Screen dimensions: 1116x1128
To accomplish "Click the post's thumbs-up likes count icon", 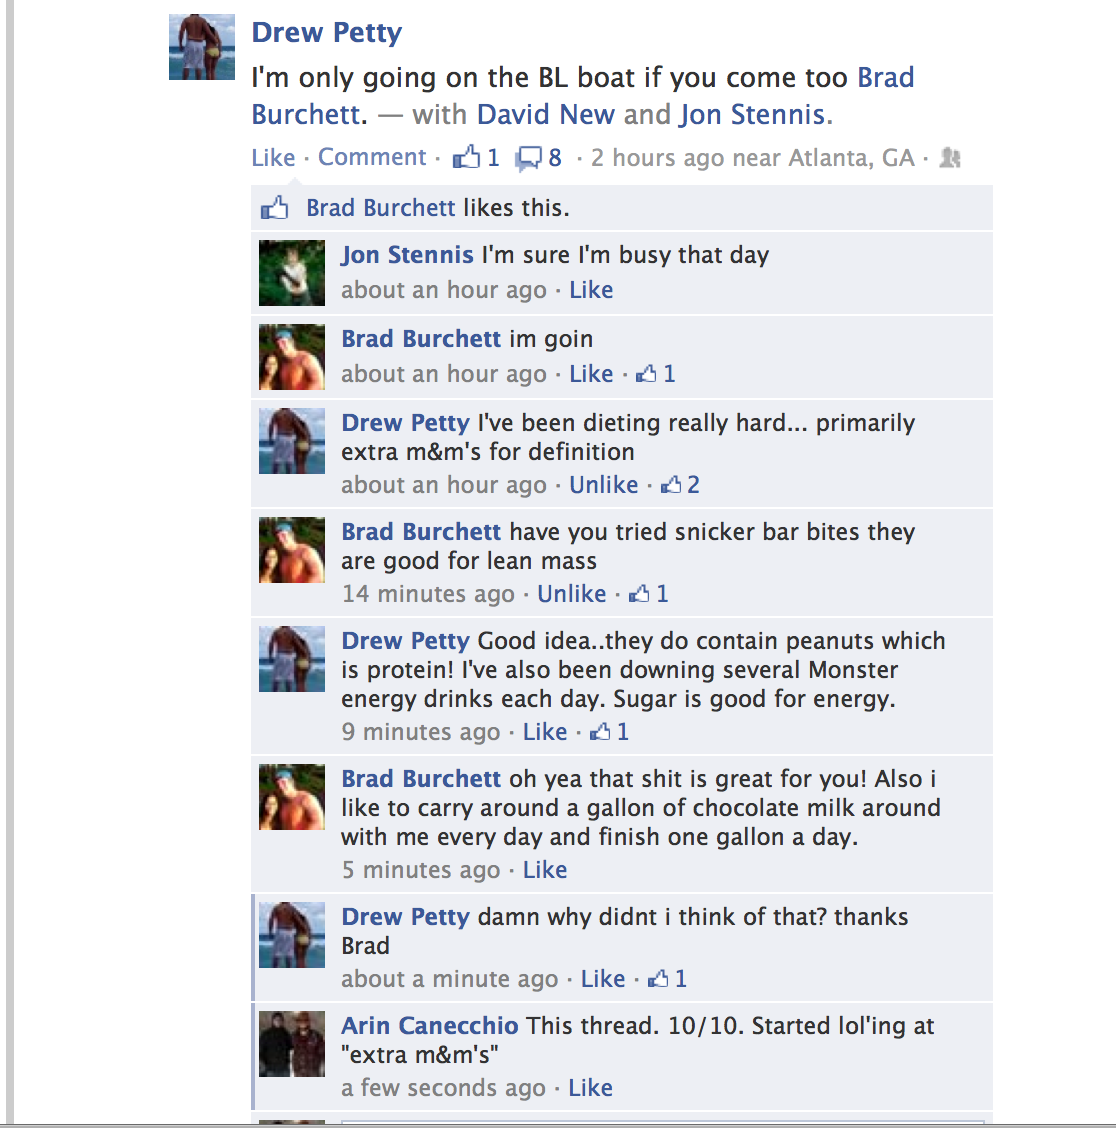I will [466, 156].
